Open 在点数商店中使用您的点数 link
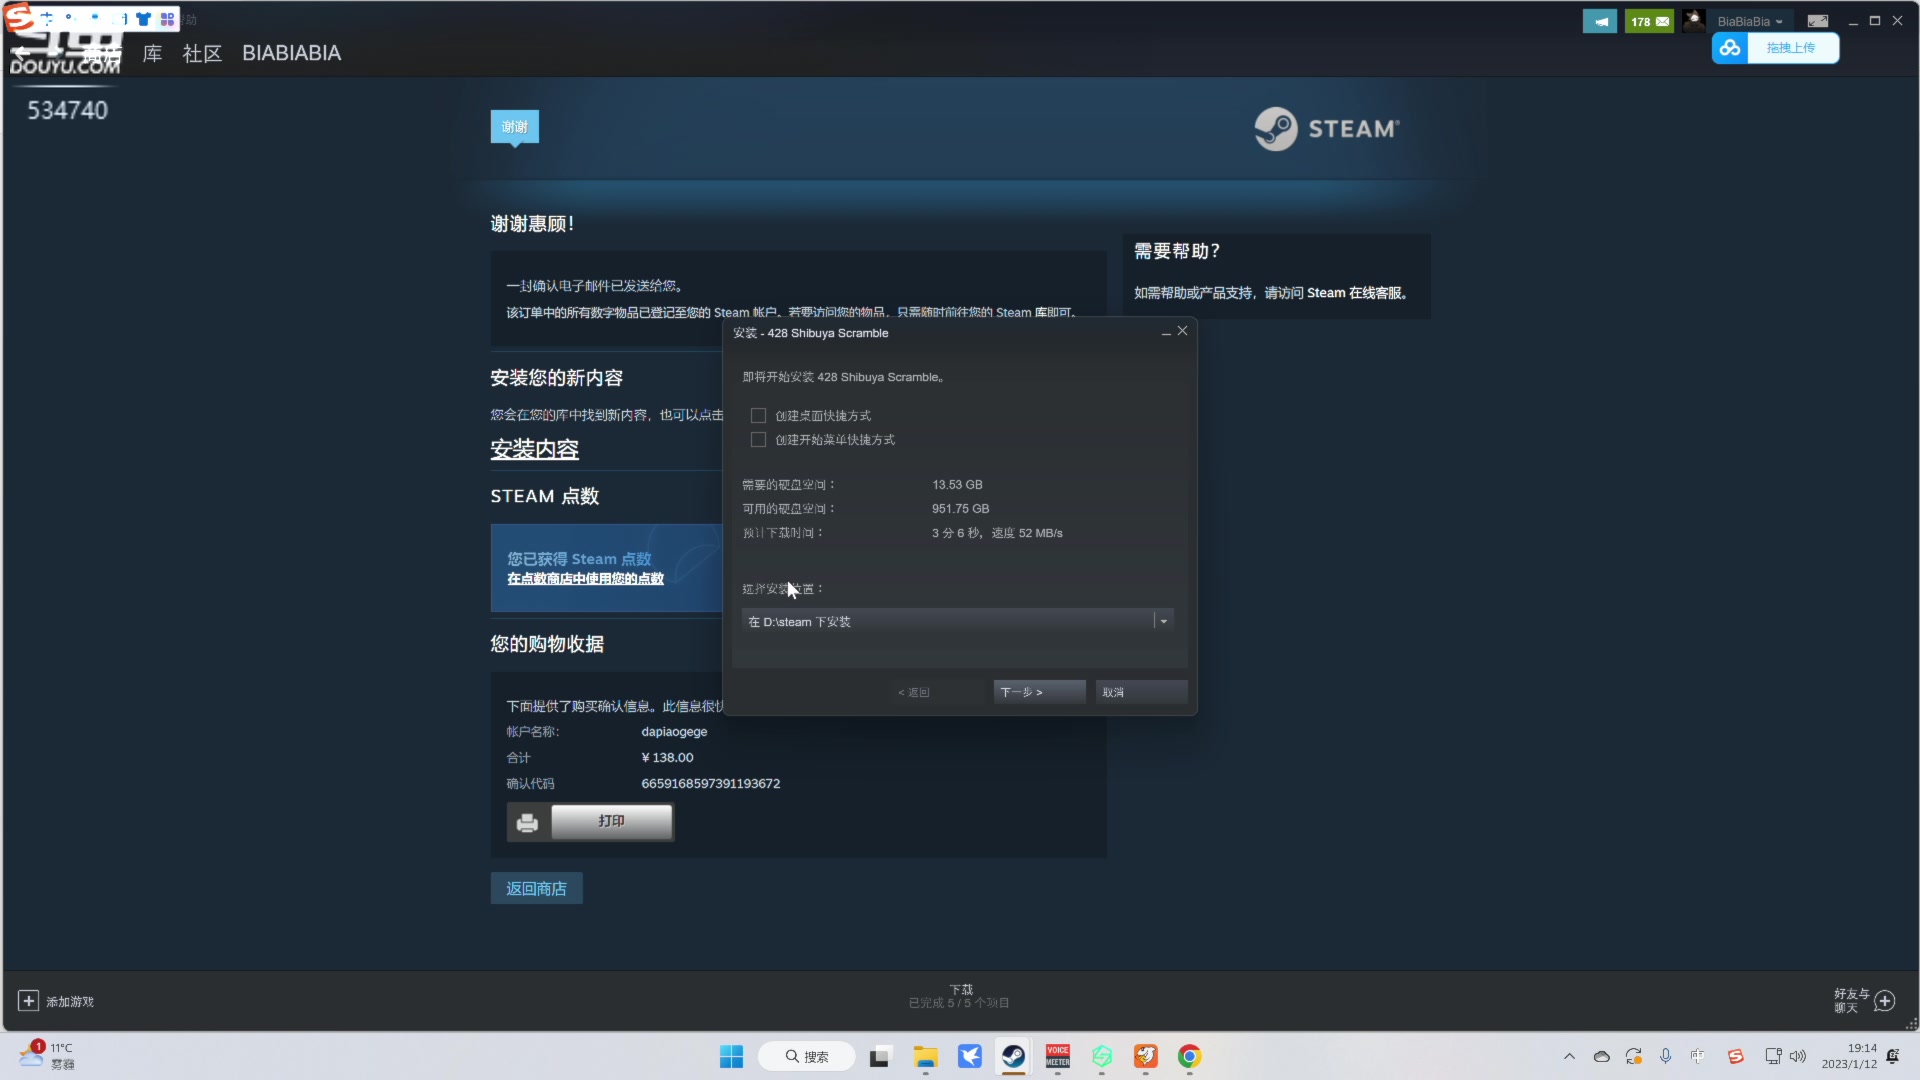Viewport: 1920px width, 1080px height. click(x=585, y=579)
